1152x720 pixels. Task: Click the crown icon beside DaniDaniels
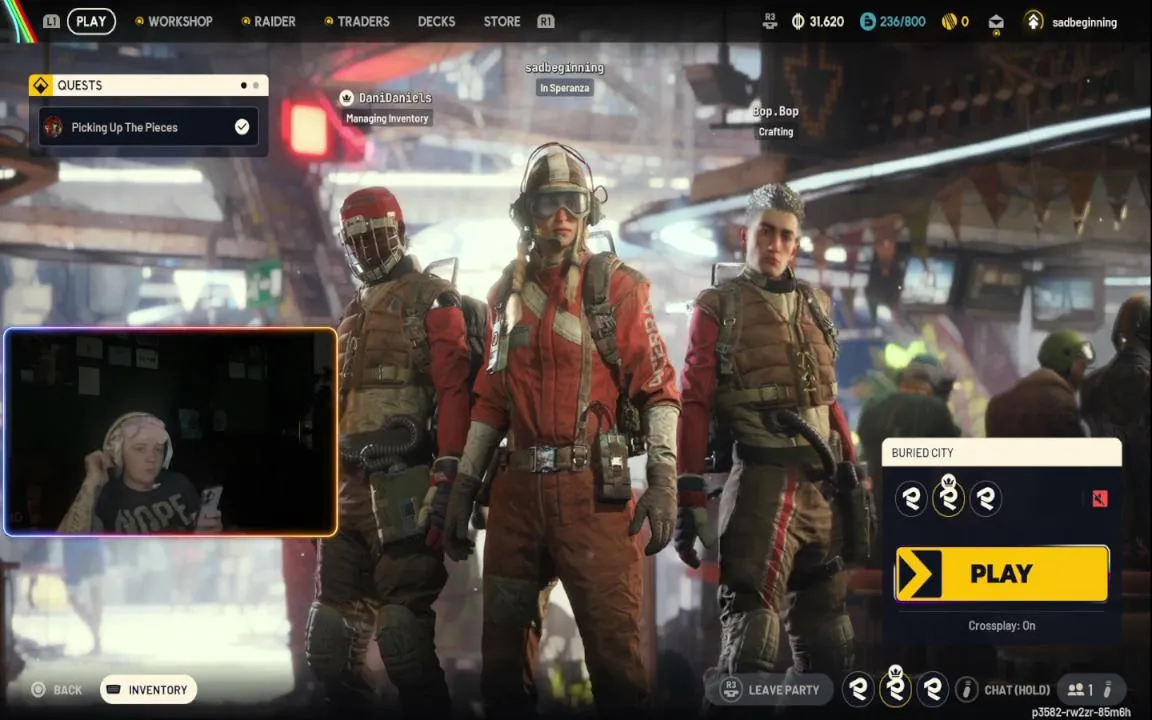point(347,97)
